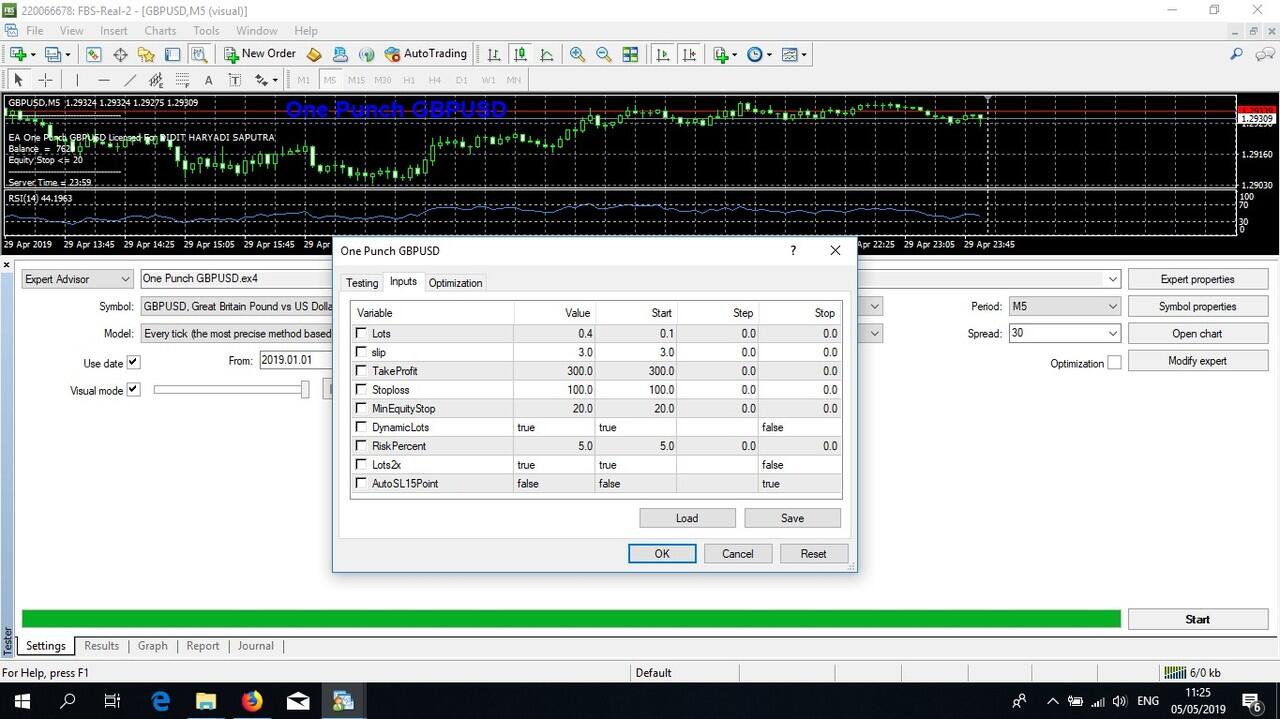
Task: Tick the TakeProfit optimization checkbox
Action: [361, 371]
